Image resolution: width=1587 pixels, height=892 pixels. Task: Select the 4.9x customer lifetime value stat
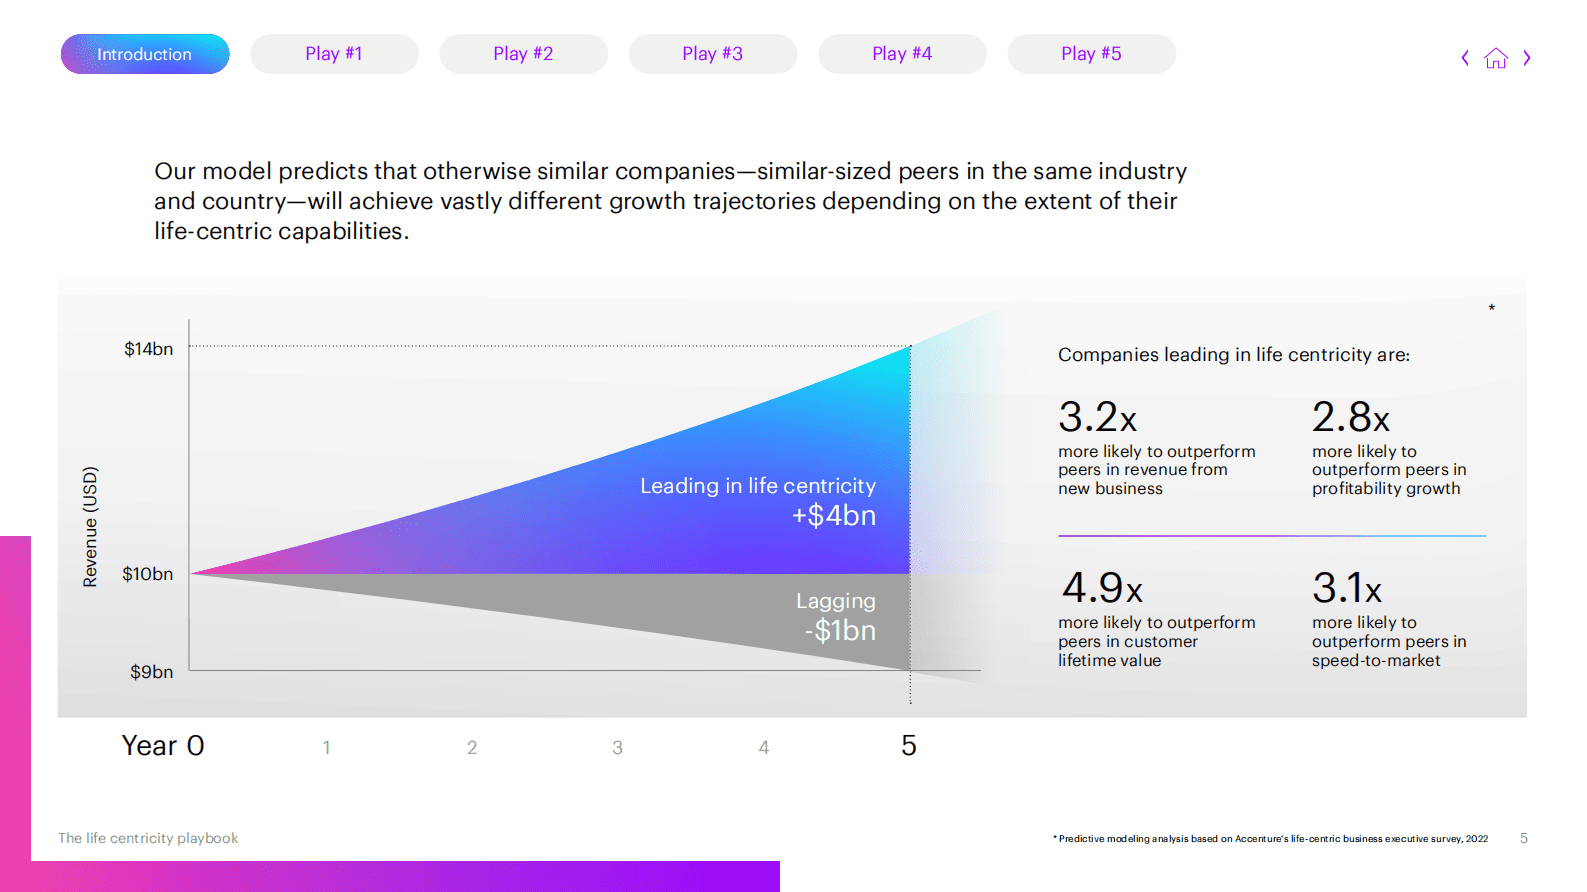pyautogui.click(x=1102, y=588)
